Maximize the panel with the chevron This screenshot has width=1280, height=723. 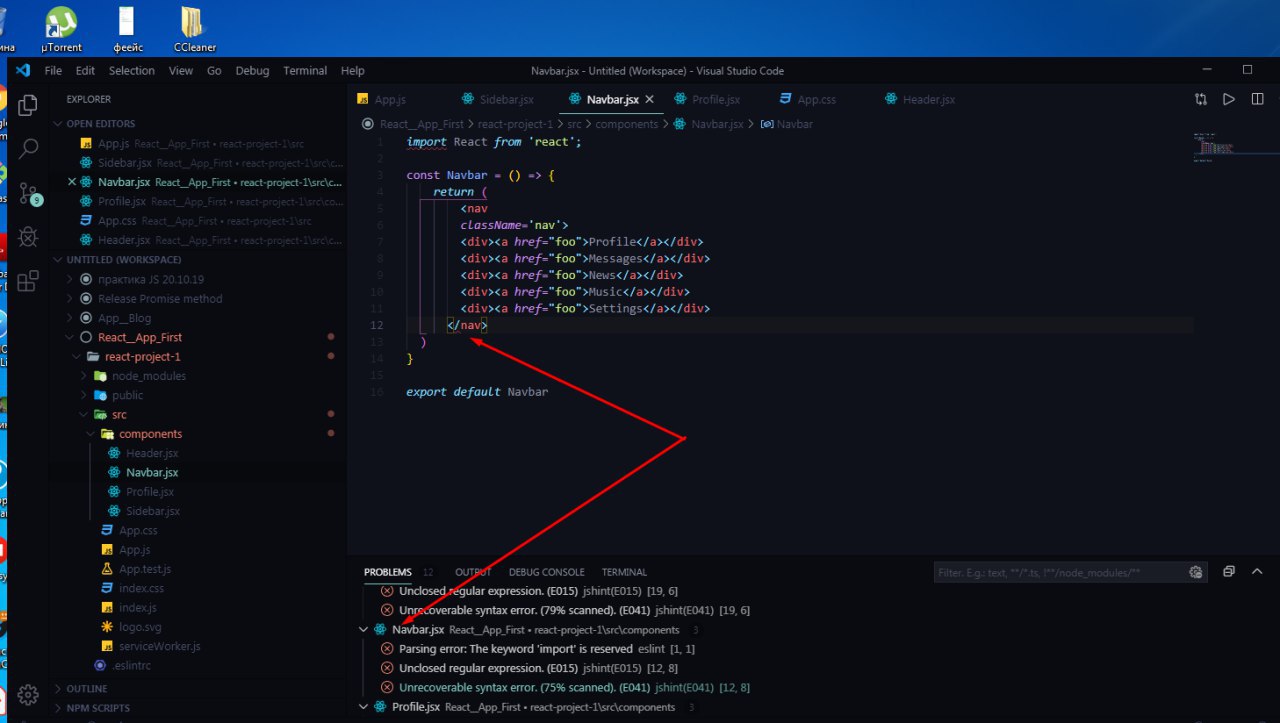click(x=1258, y=572)
